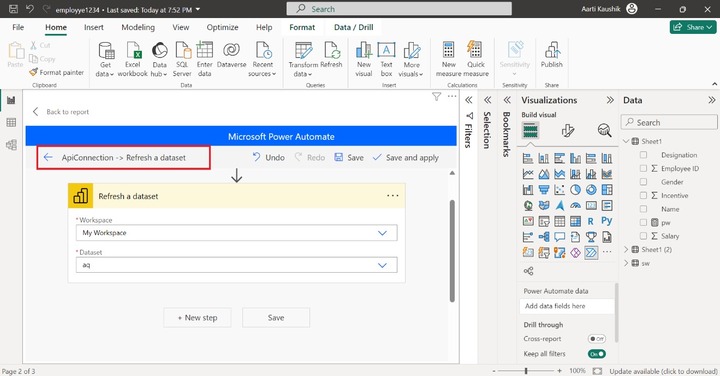Switch to the Insert tab
720x376 pixels.
click(x=94, y=28)
